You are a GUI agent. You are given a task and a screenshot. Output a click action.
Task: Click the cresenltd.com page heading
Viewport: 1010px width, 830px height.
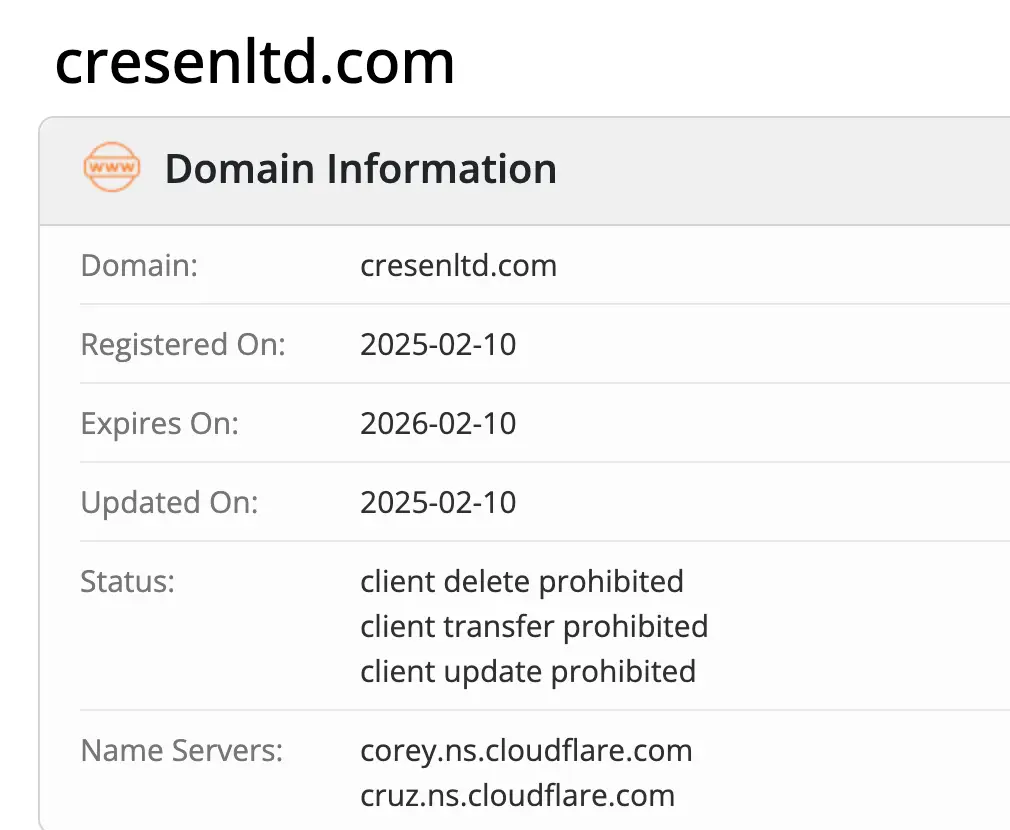(x=255, y=62)
